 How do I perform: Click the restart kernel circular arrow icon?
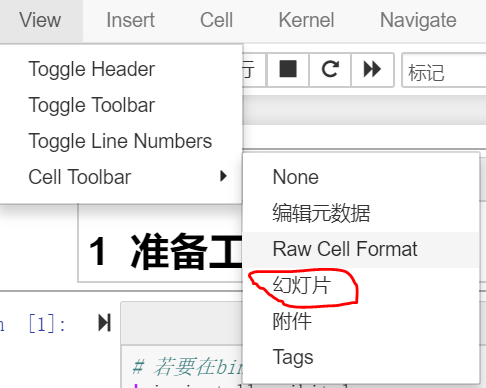coord(330,69)
